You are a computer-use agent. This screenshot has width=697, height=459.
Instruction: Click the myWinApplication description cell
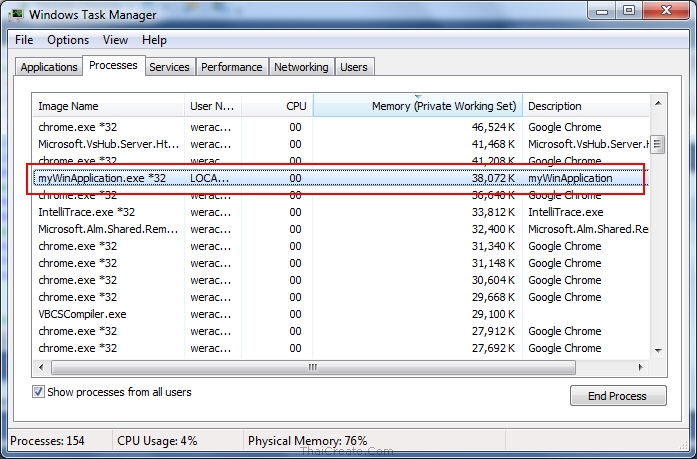pos(570,178)
